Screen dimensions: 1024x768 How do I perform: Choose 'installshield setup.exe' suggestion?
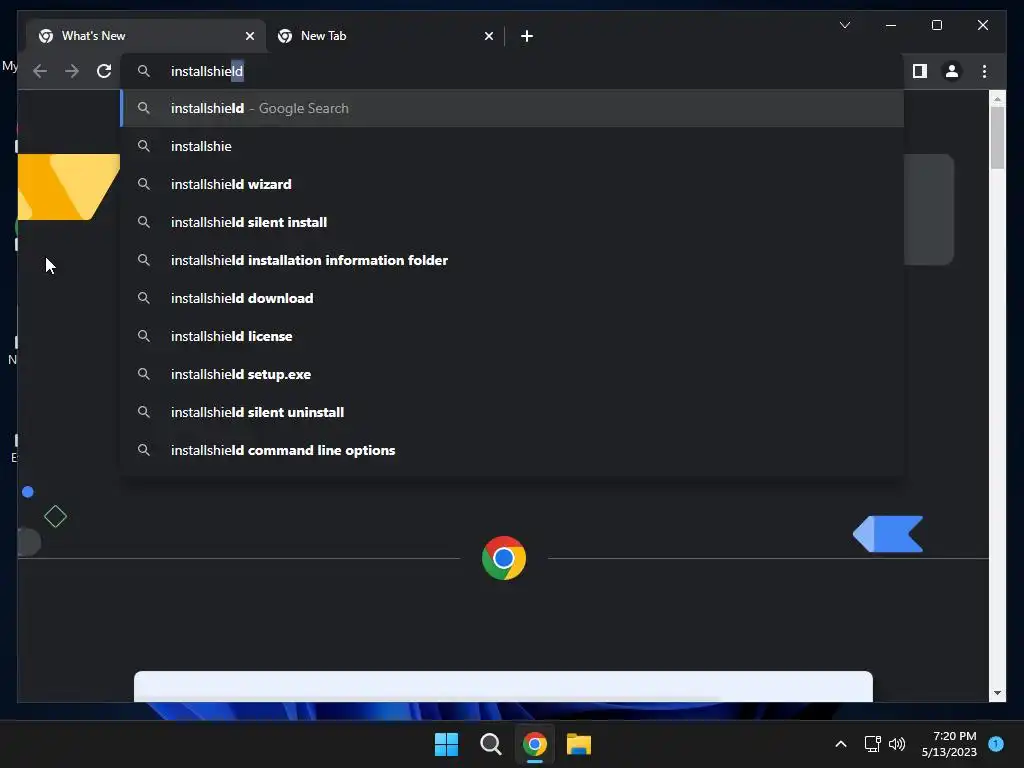(512, 374)
